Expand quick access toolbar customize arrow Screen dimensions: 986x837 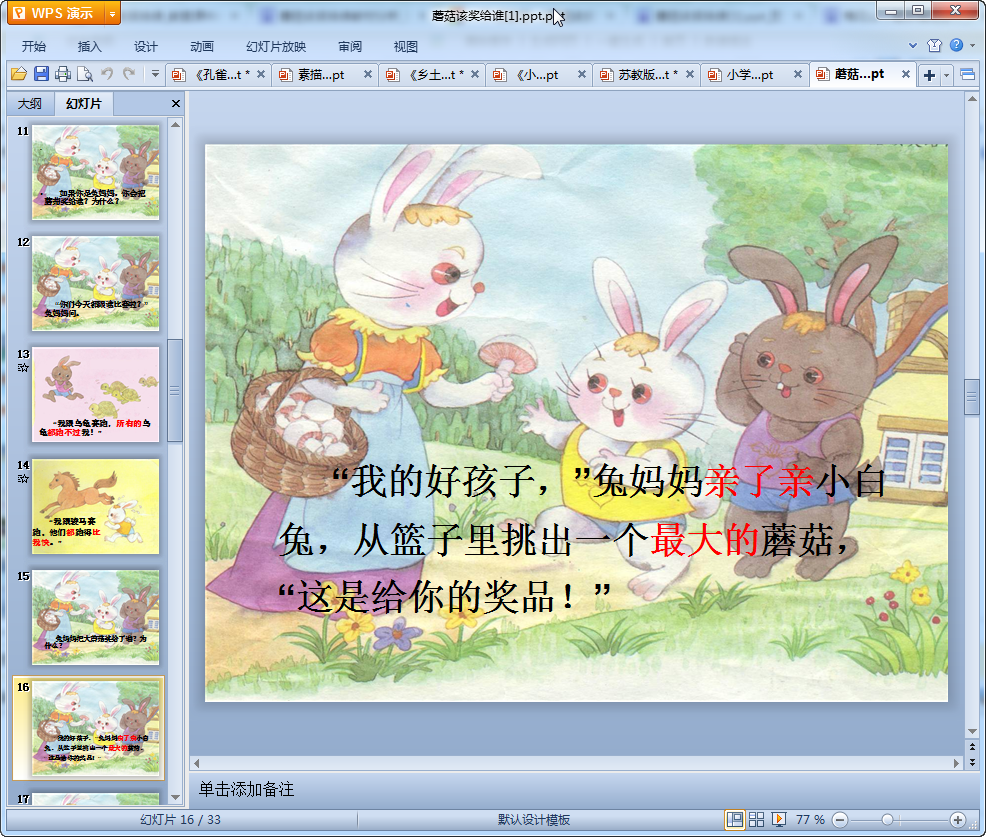click(155, 74)
